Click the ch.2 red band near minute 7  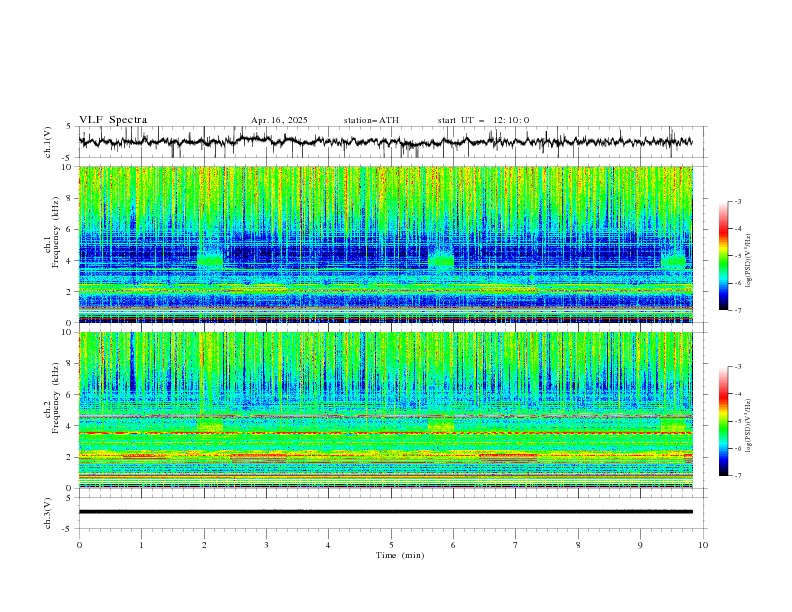coord(508,456)
